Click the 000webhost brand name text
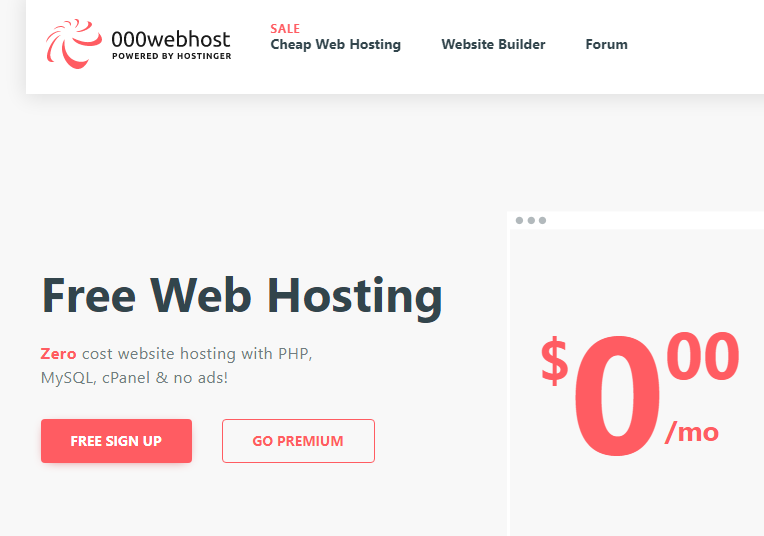This screenshot has height=536, width=764. click(x=171, y=39)
